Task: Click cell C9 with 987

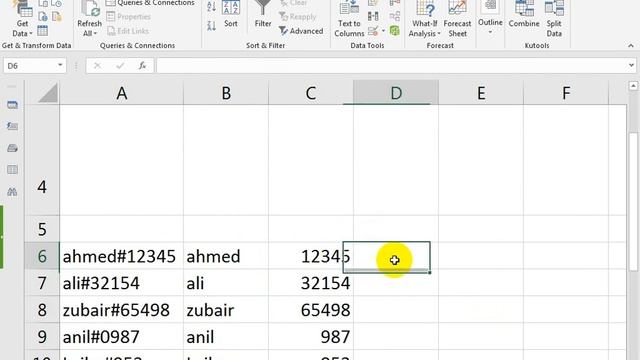Action: pos(311,337)
